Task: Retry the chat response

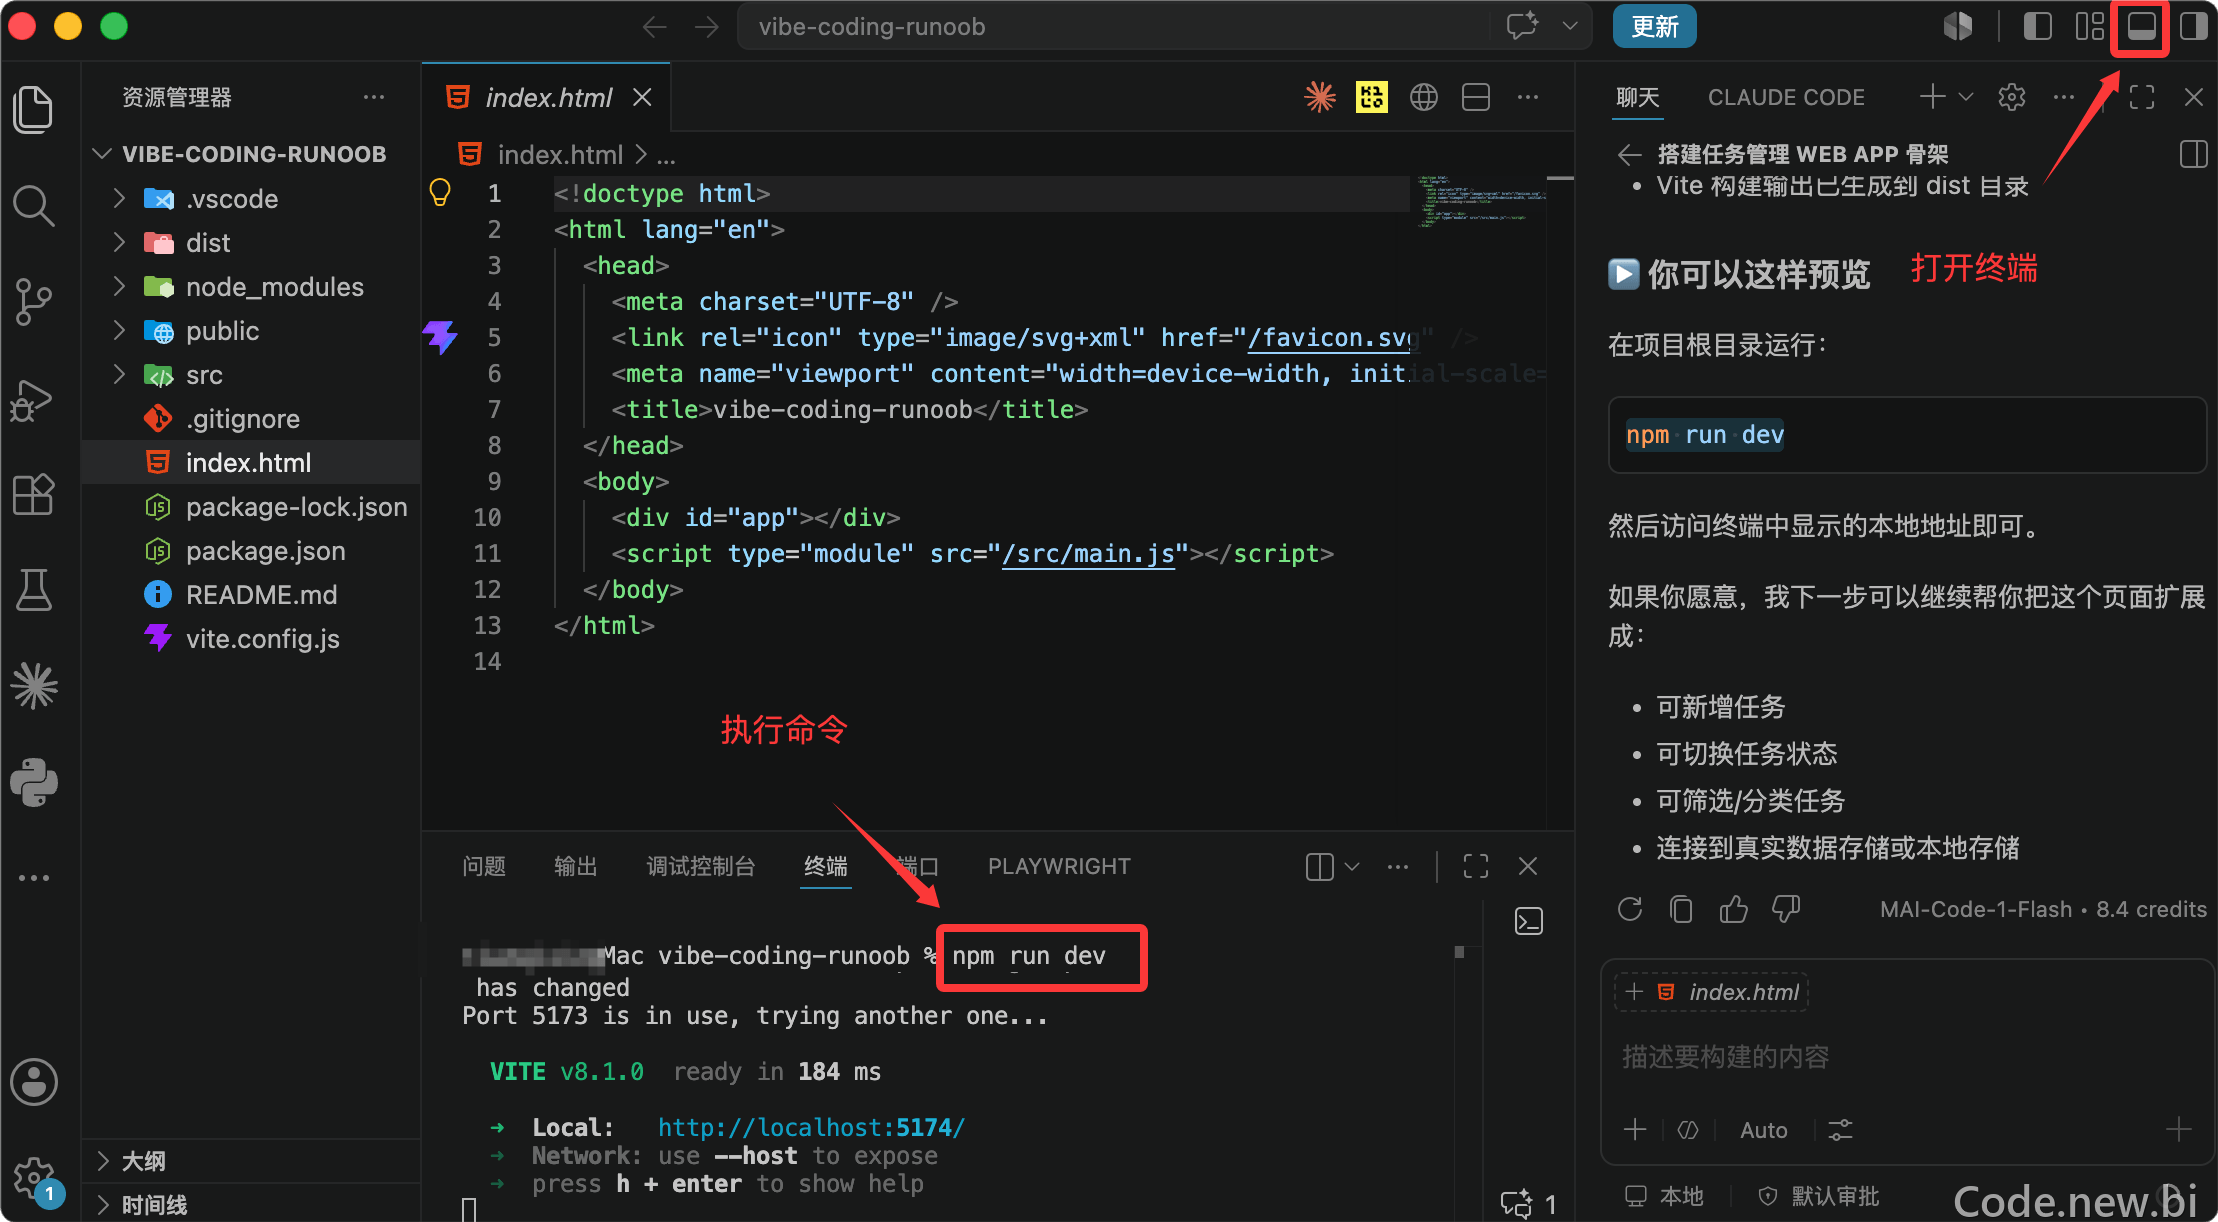Action: 1630,909
